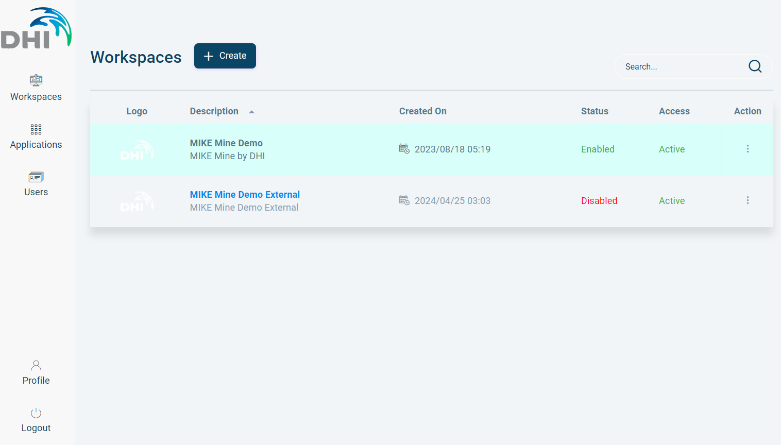This screenshot has width=781, height=445.
Task: Click the 2023/08/18 05:19 creation date
Action: (452, 149)
